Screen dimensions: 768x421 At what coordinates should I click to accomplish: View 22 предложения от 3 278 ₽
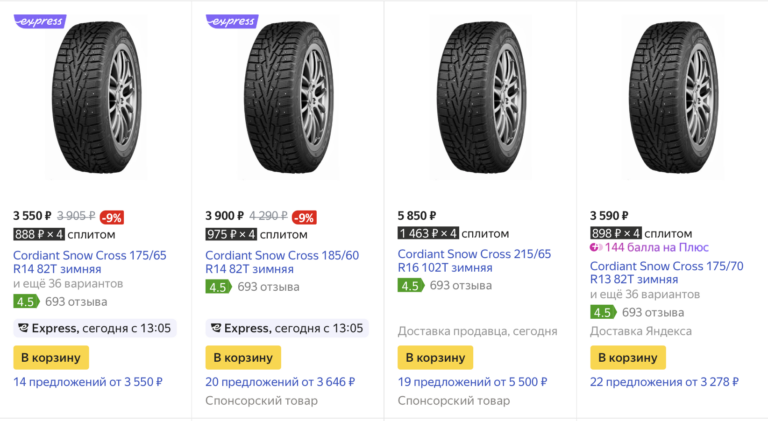click(x=664, y=382)
